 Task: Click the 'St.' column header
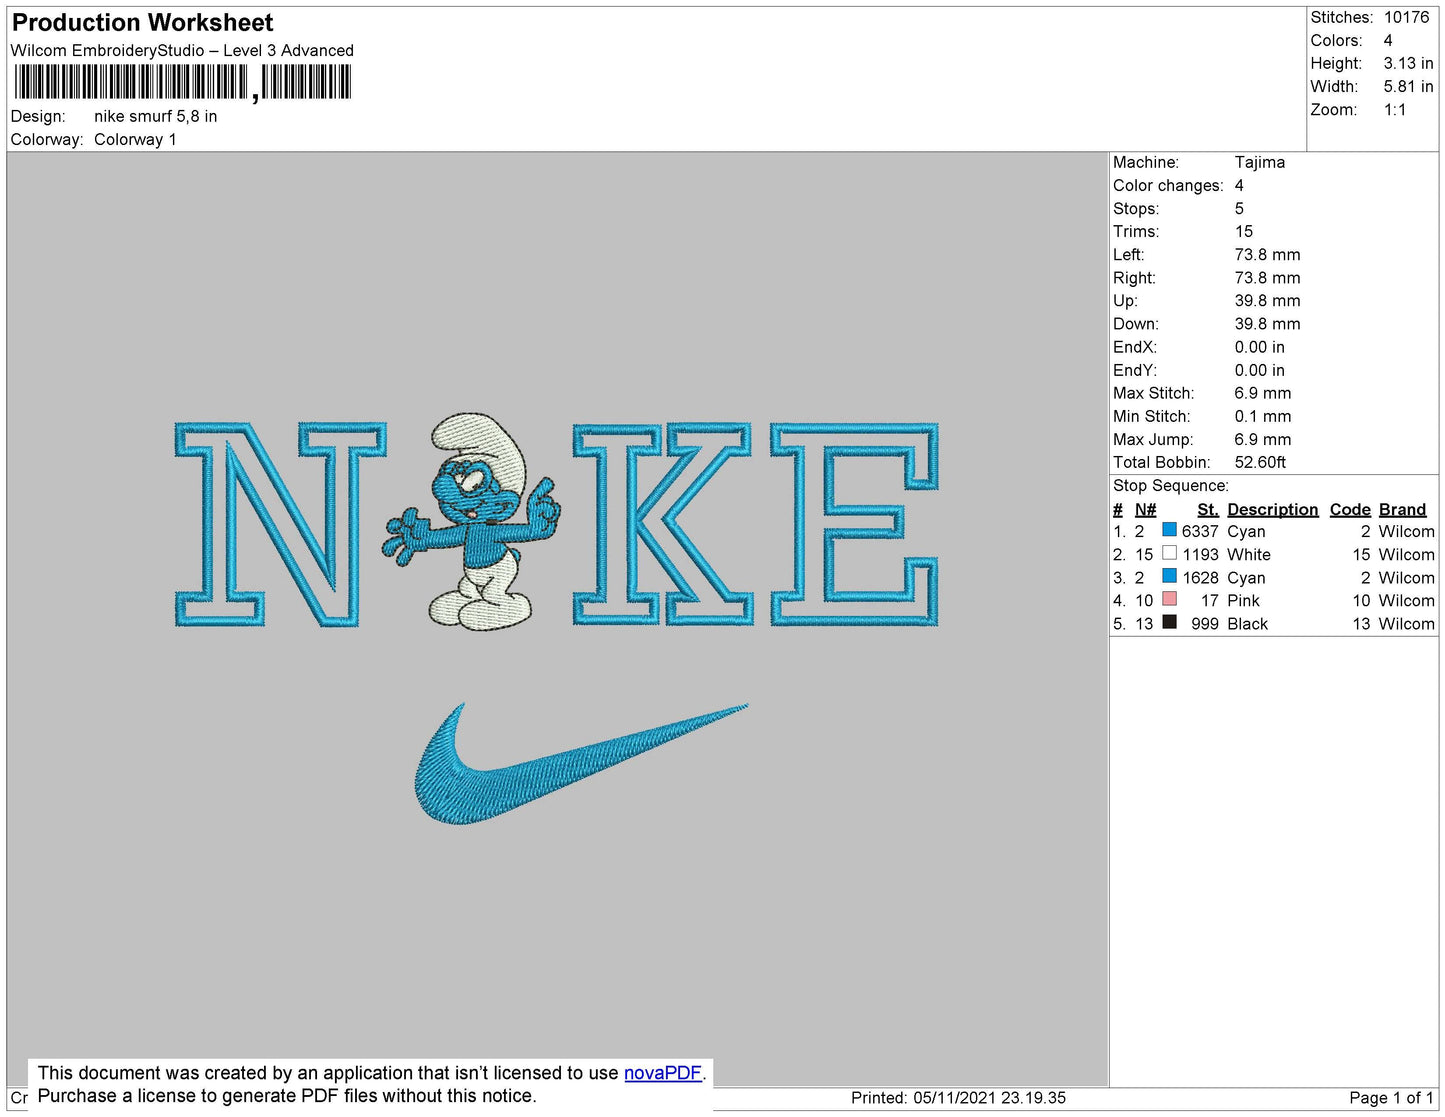click(1208, 509)
